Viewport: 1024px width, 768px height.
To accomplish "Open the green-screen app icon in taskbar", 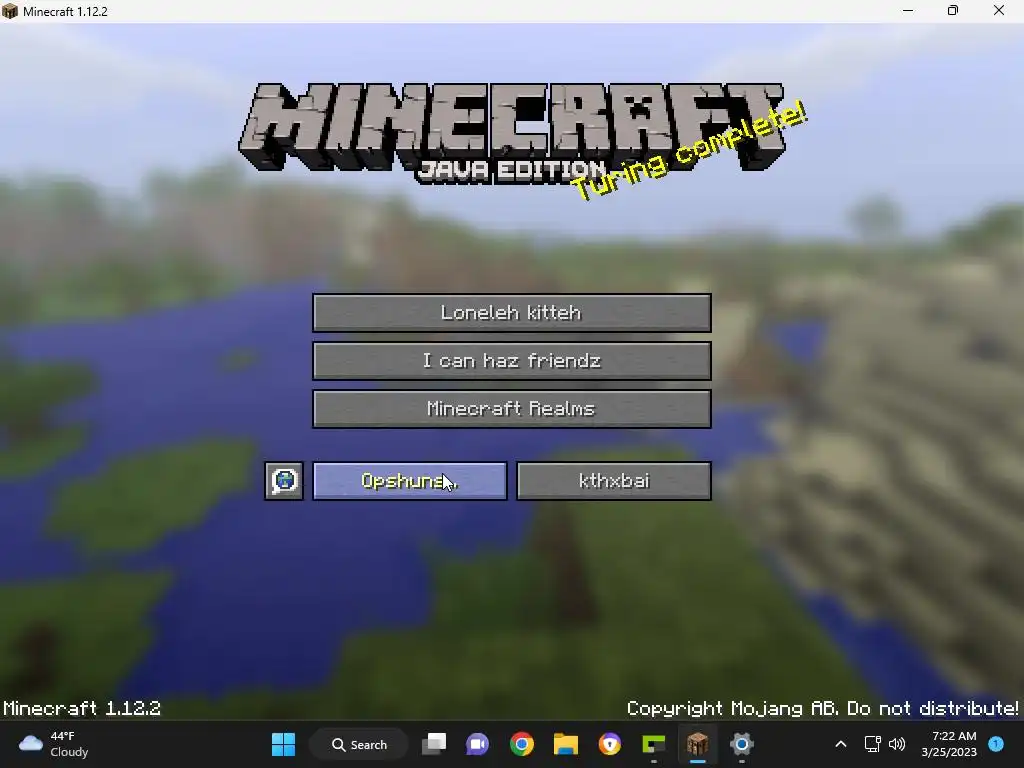I will 654,744.
